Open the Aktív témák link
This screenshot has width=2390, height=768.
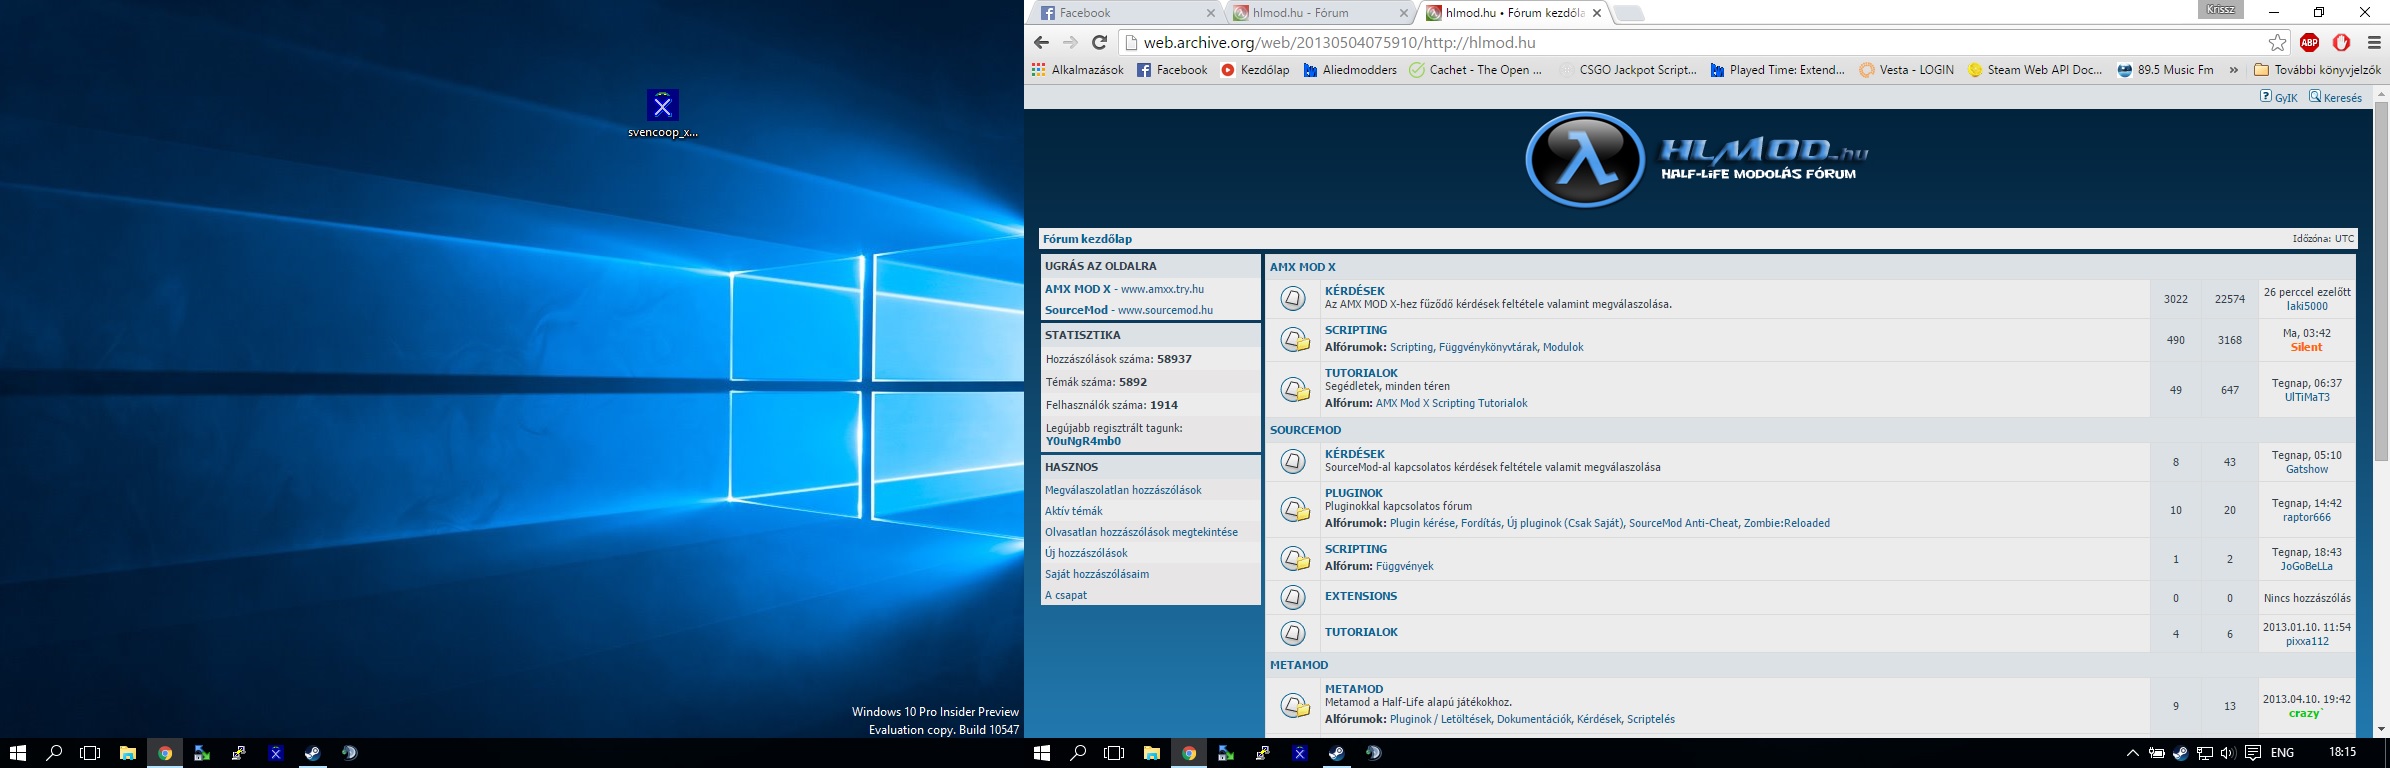(1073, 511)
